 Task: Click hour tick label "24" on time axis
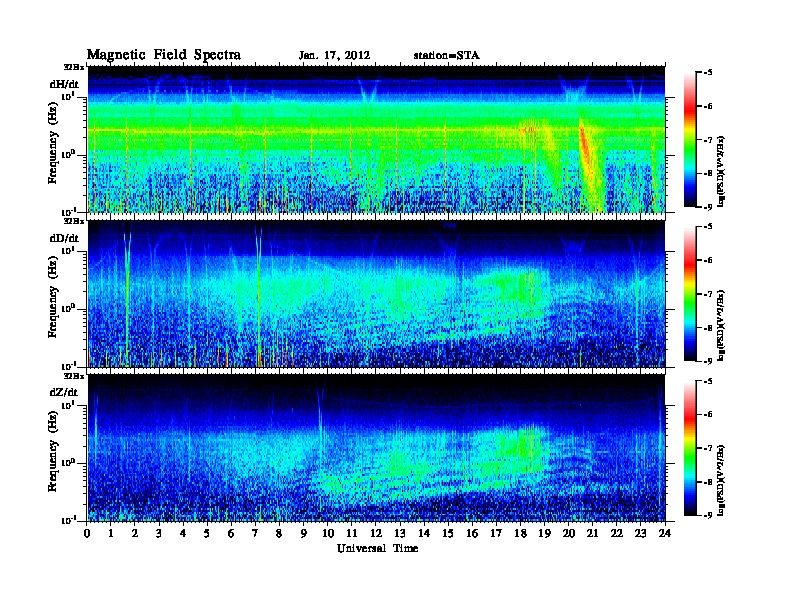point(665,533)
